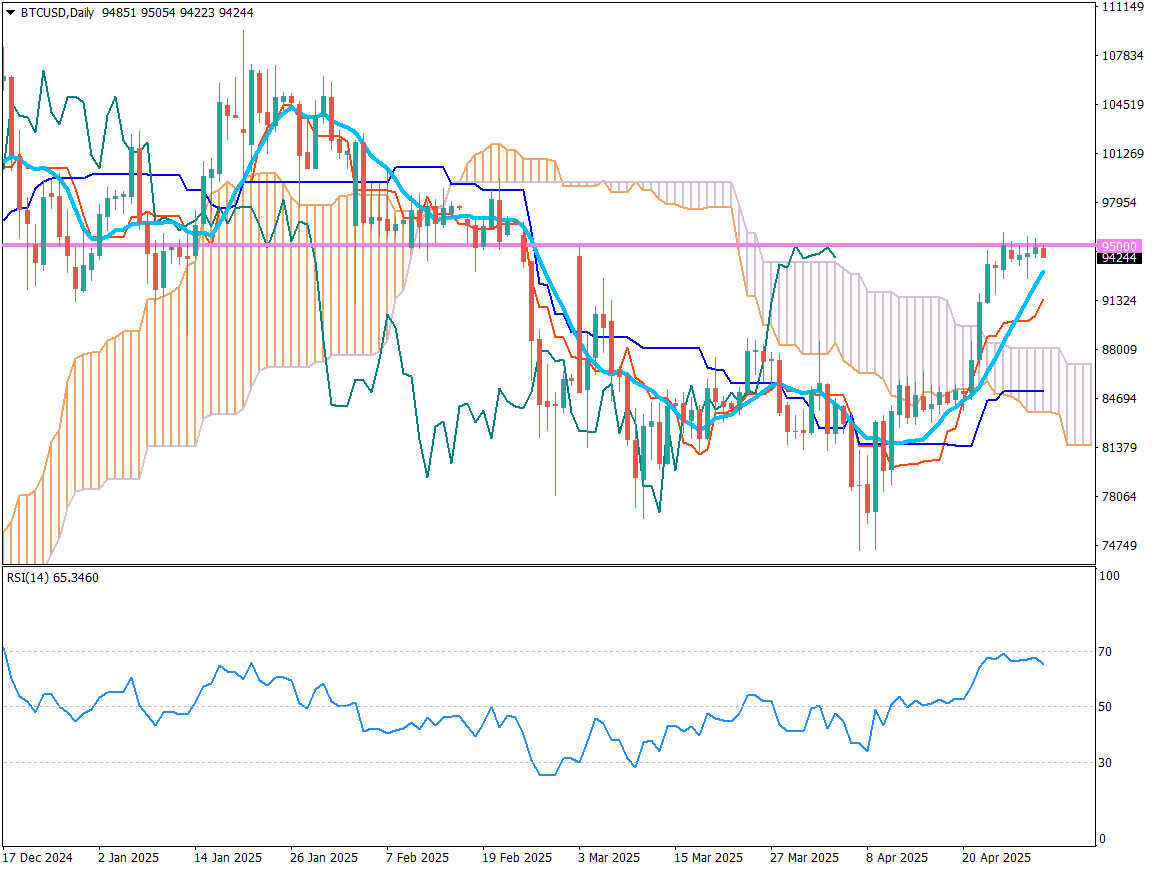Select the 7 Feb 2025 date label
This screenshot has height=870, width=1152.
coord(417,858)
